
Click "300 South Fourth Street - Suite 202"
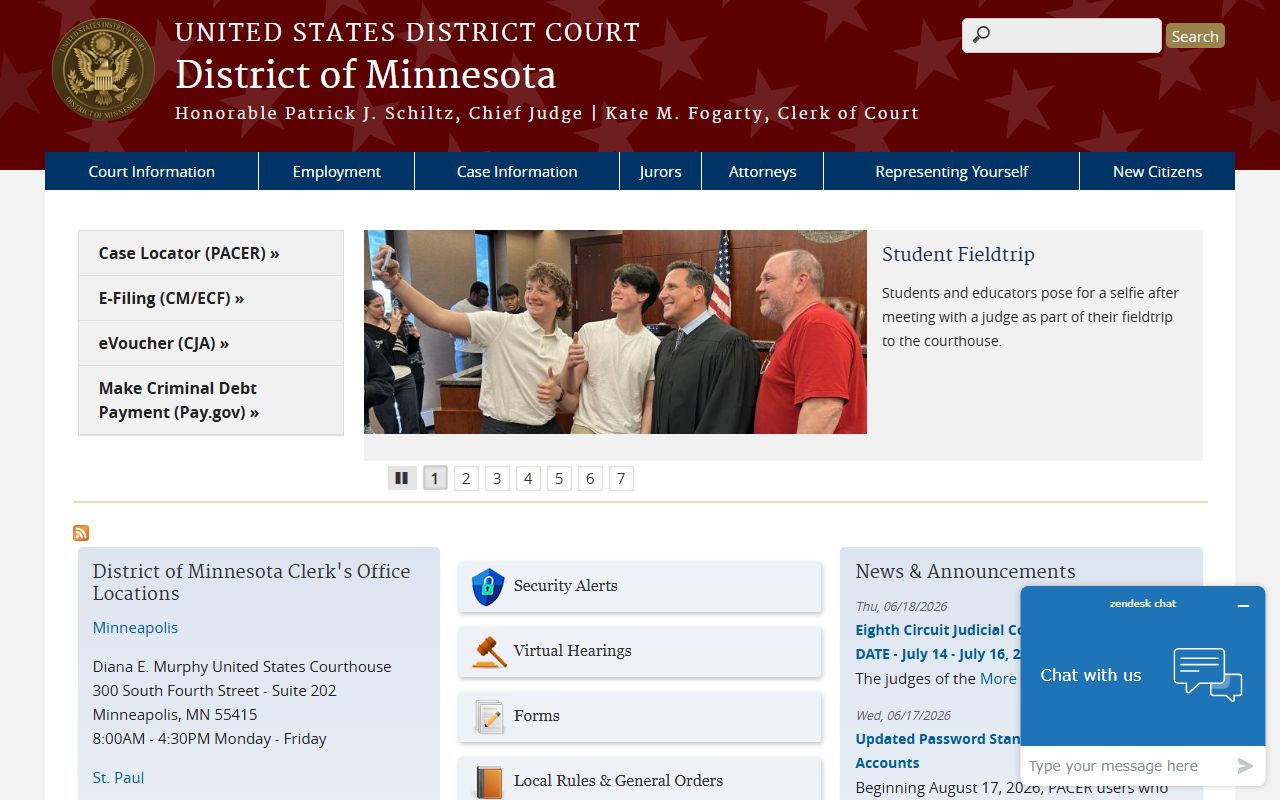click(x=215, y=691)
